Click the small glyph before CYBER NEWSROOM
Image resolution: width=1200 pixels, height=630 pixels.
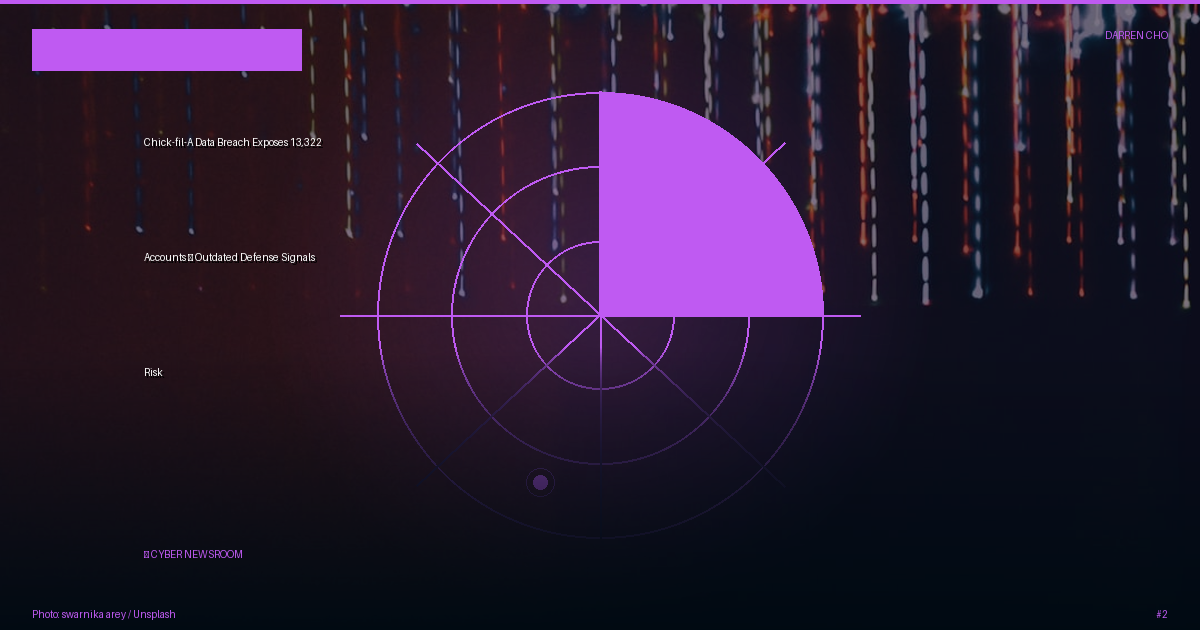click(146, 554)
